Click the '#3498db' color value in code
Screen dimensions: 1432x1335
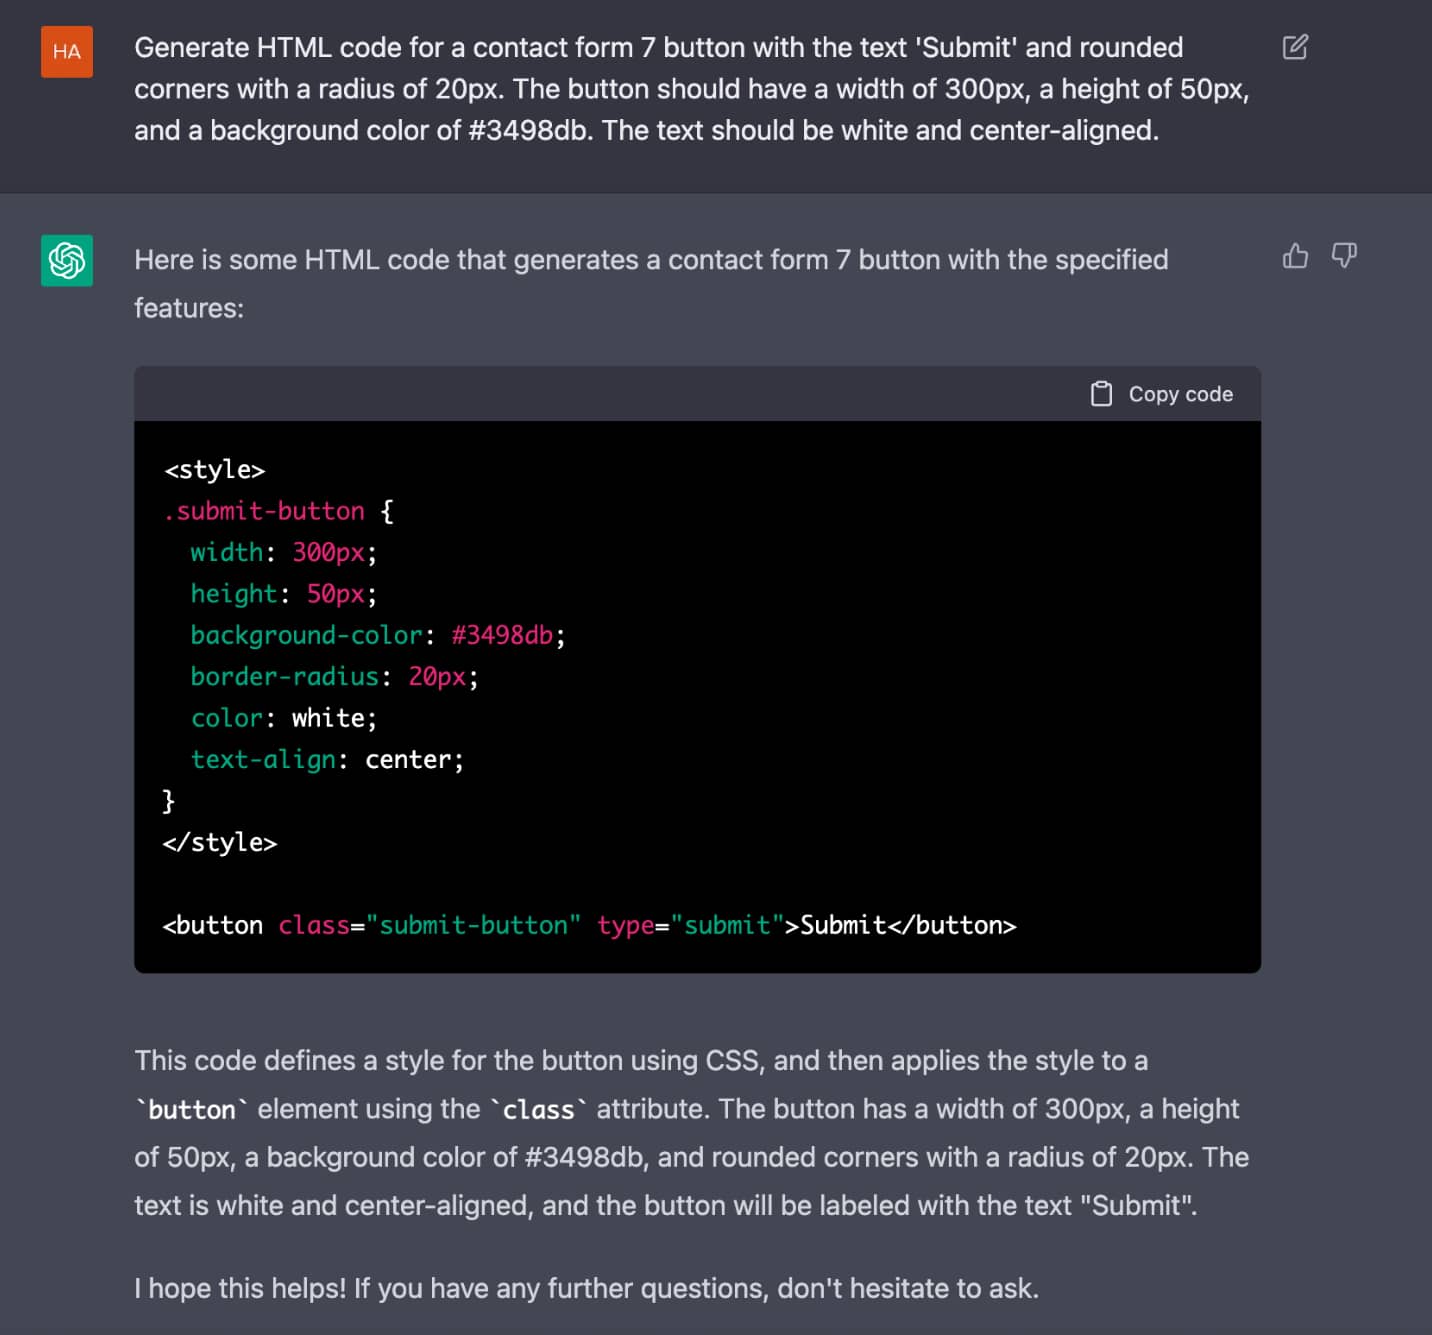502,635
